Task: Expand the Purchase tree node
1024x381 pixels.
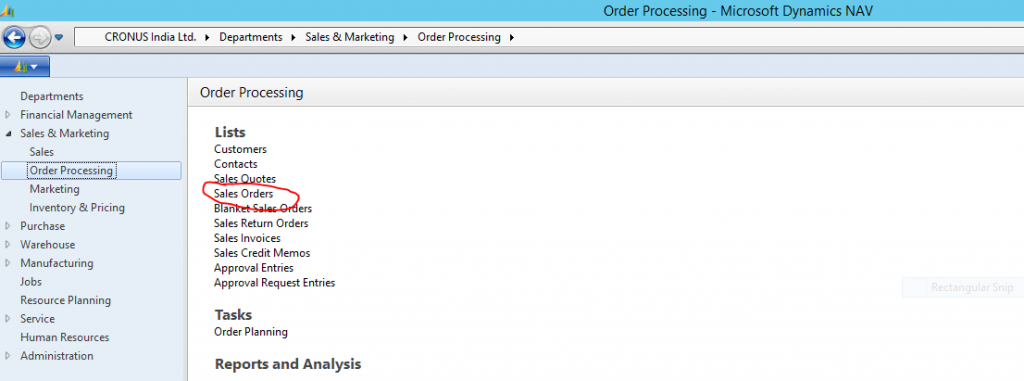Action: [8, 226]
